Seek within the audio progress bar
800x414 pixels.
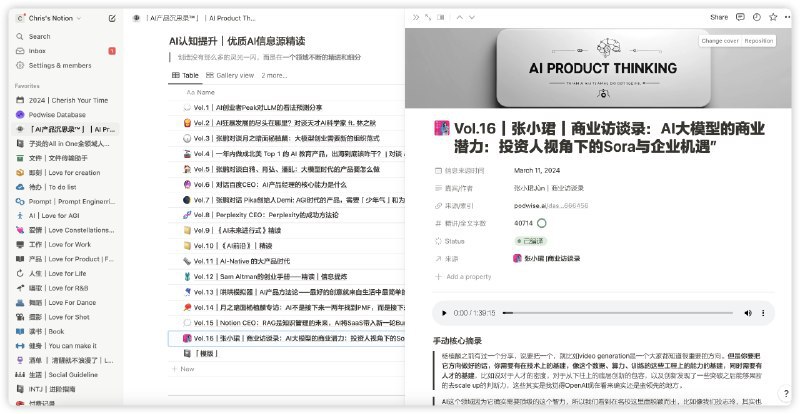(x=617, y=313)
